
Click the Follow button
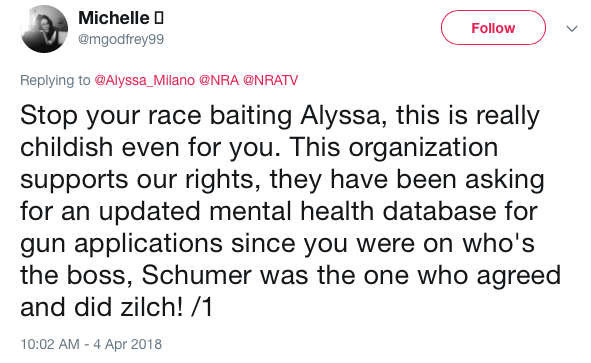[x=493, y=28]
